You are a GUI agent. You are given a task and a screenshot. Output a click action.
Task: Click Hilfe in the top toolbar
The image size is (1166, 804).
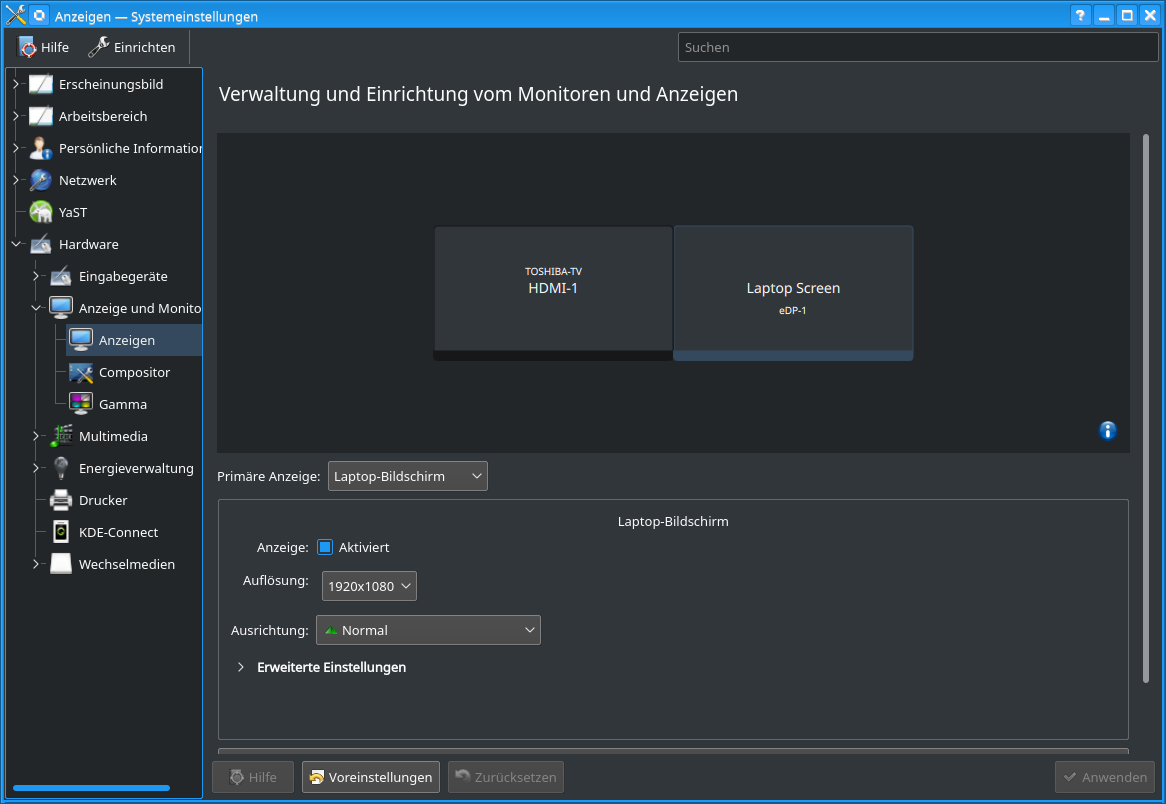click(44, 47)
